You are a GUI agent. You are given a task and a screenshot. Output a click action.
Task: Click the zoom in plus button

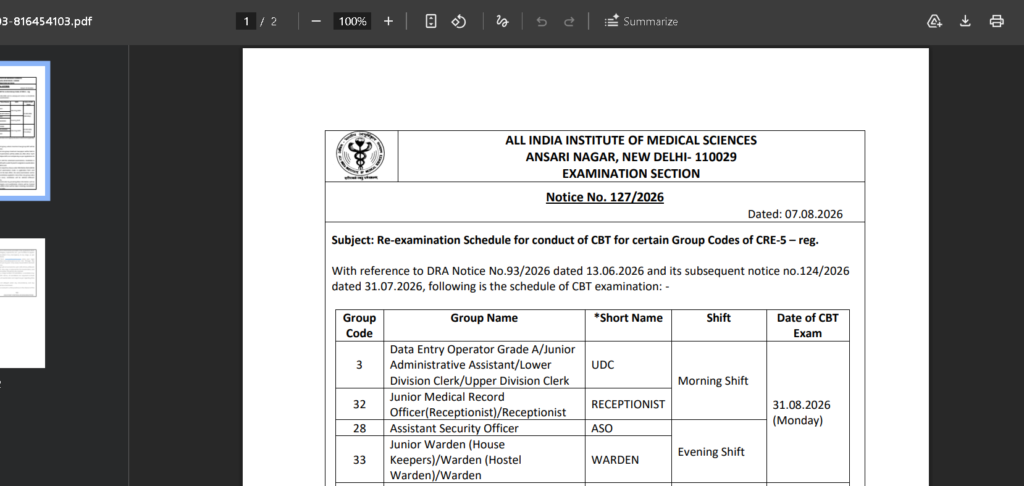389,22
